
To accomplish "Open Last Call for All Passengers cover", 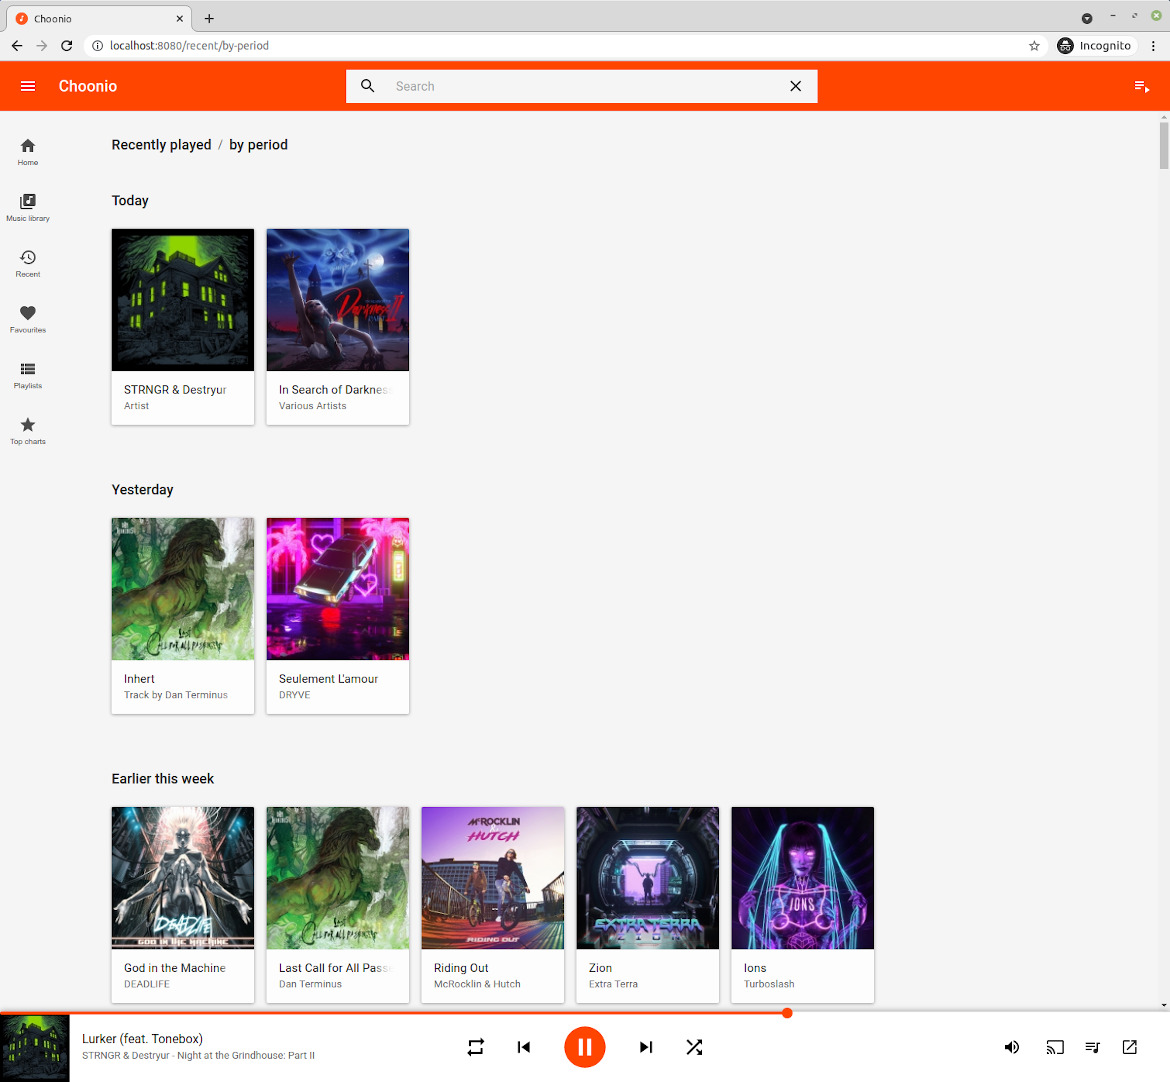I will pos(338,878).
